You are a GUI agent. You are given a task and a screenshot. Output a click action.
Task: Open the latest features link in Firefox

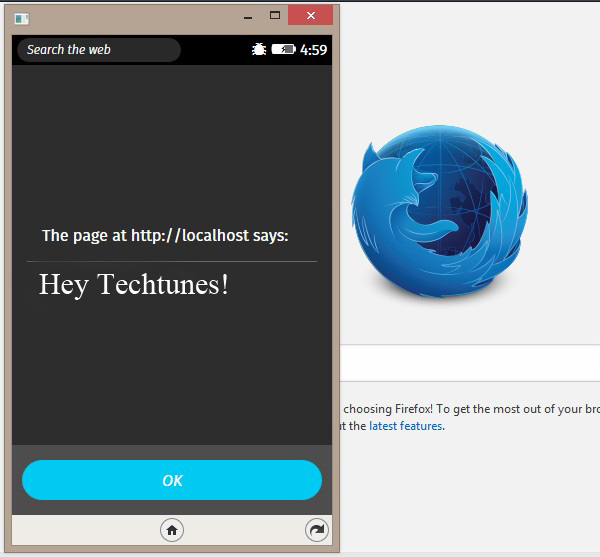point(405,426)
